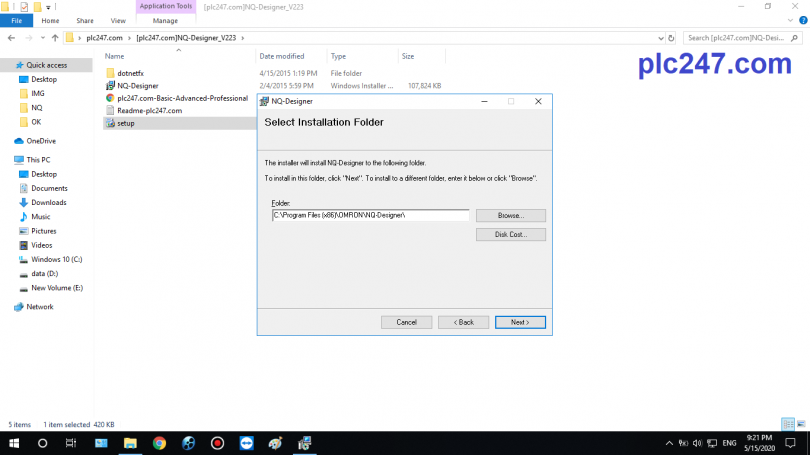Image resolution: width=810 pixels, height=455 pixels.
Task: Select Downloads in the navigation pane
Action: coord(48,202)
